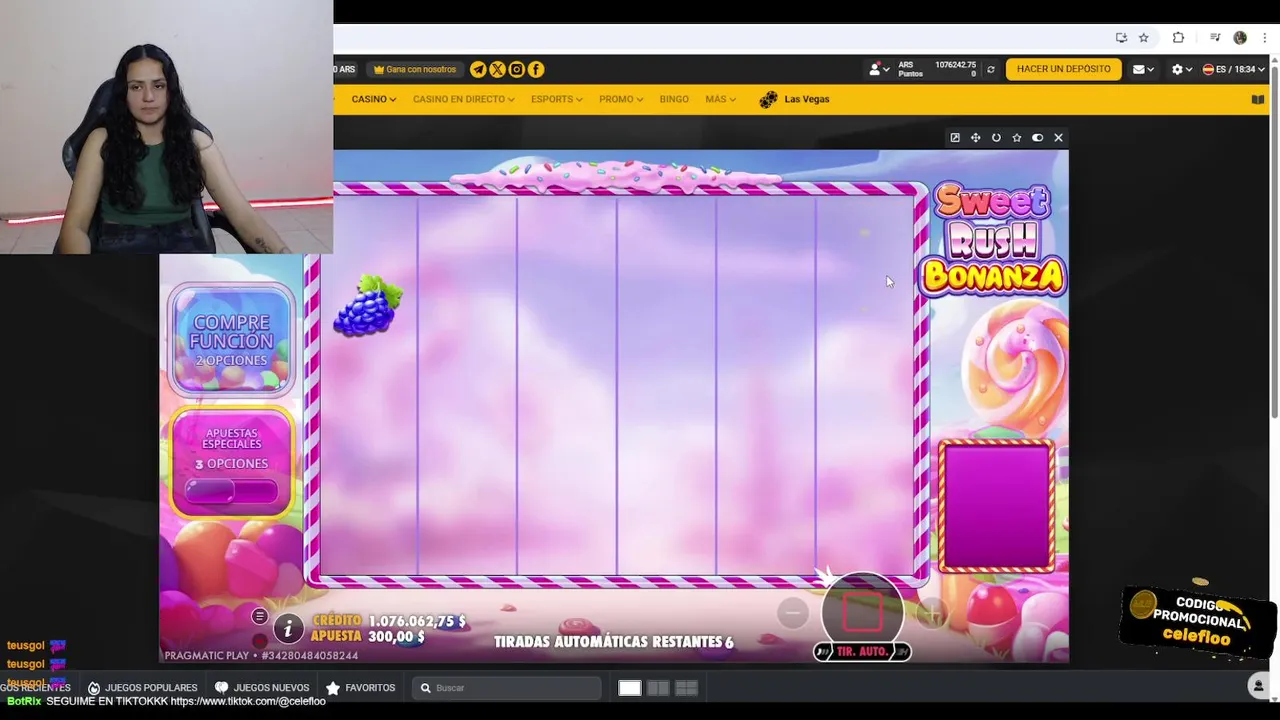Open the game in a new window
This screenshot has width=1280, height=720.
click(955, 138)
